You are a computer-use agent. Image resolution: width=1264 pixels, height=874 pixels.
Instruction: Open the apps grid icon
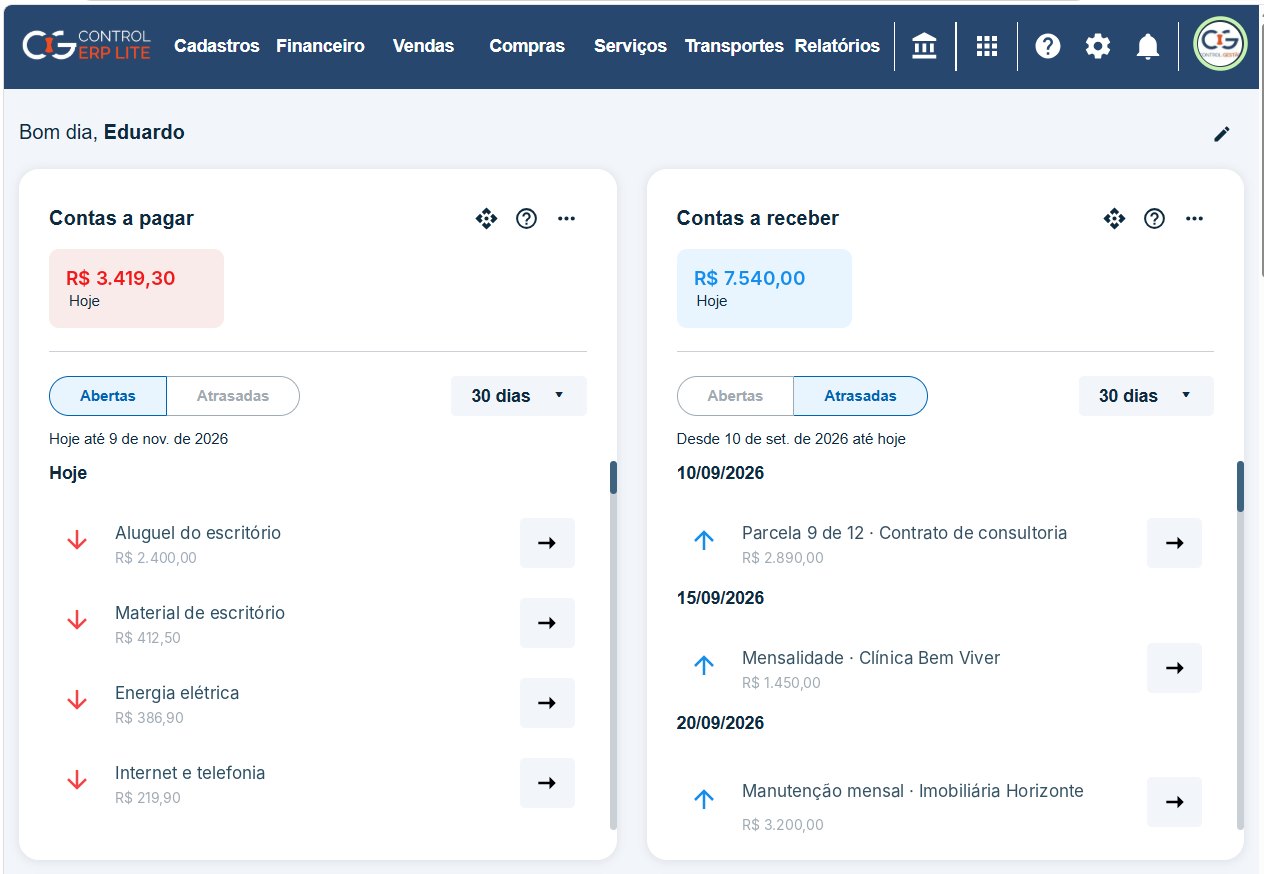click(987, 46)
